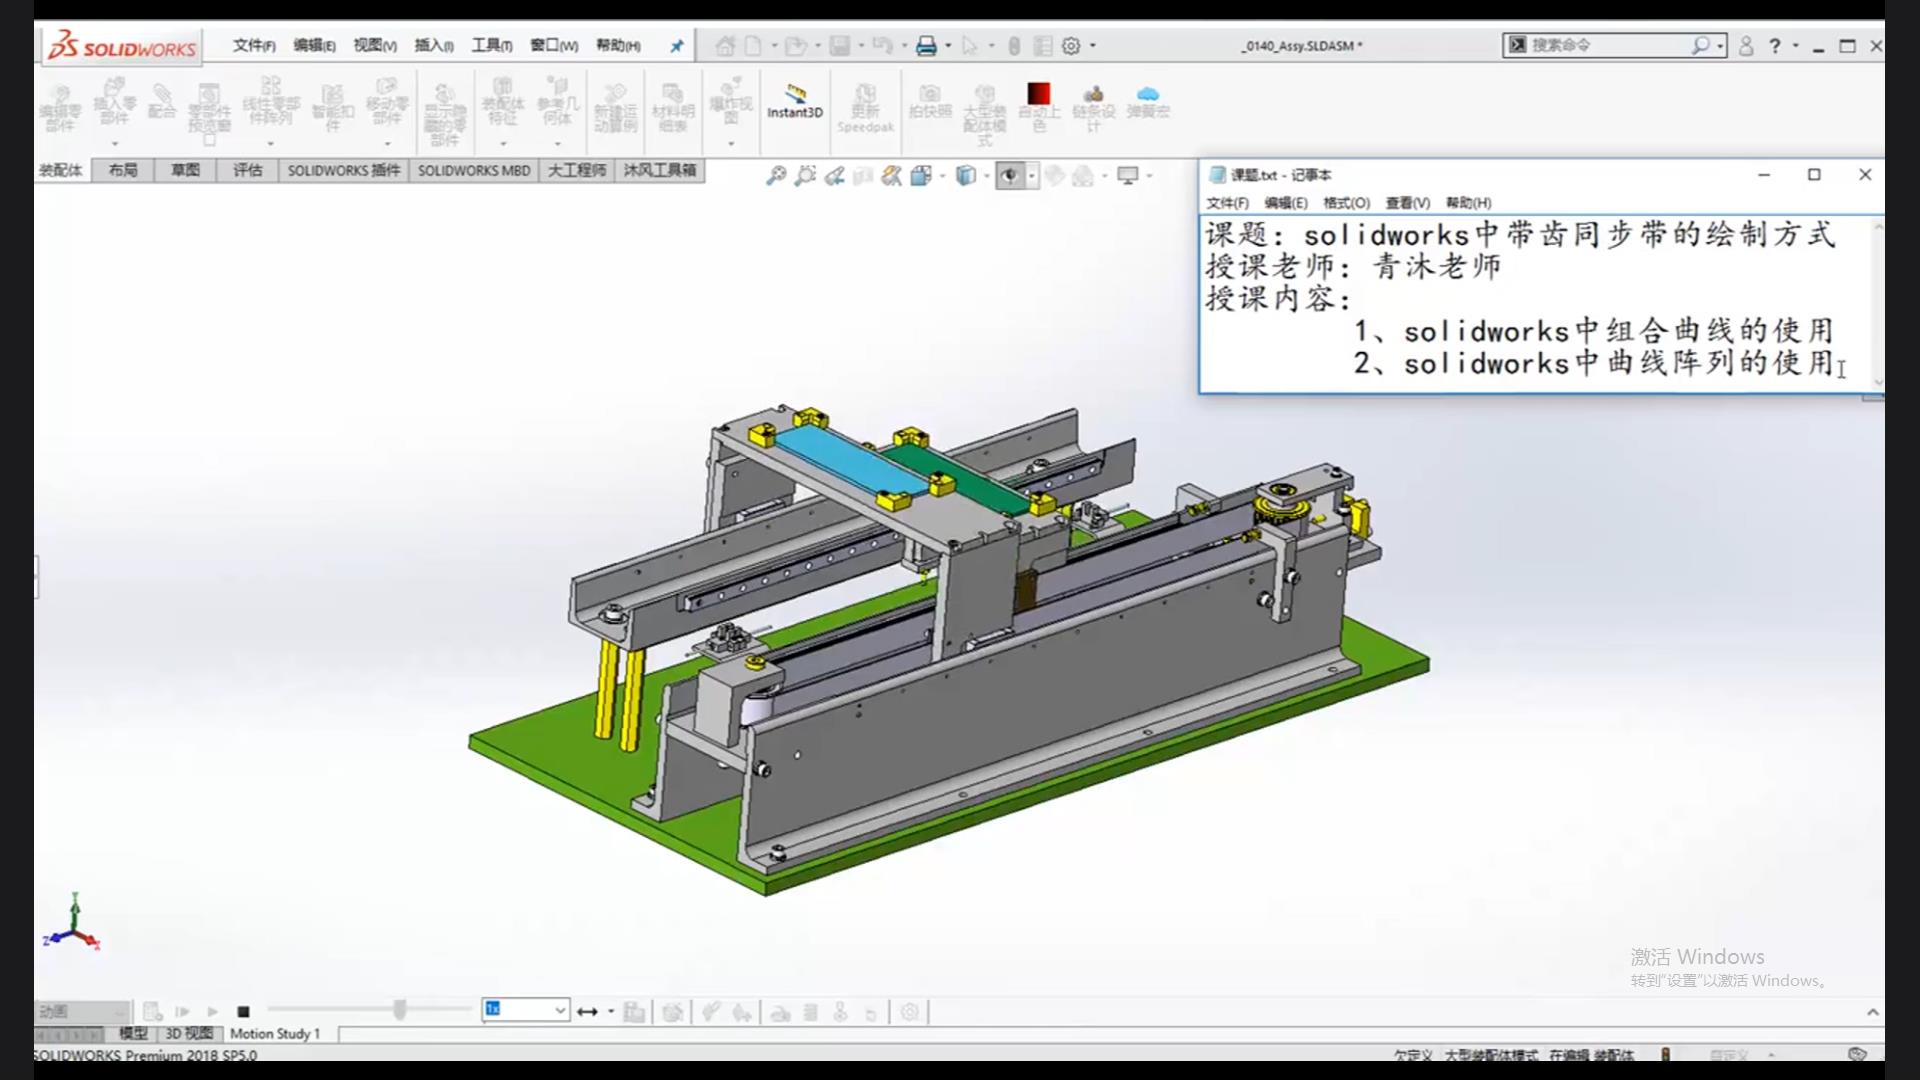Toggle the hide/show items eye icon
The image size is (1920, 1080).
tap(1010, 176)
